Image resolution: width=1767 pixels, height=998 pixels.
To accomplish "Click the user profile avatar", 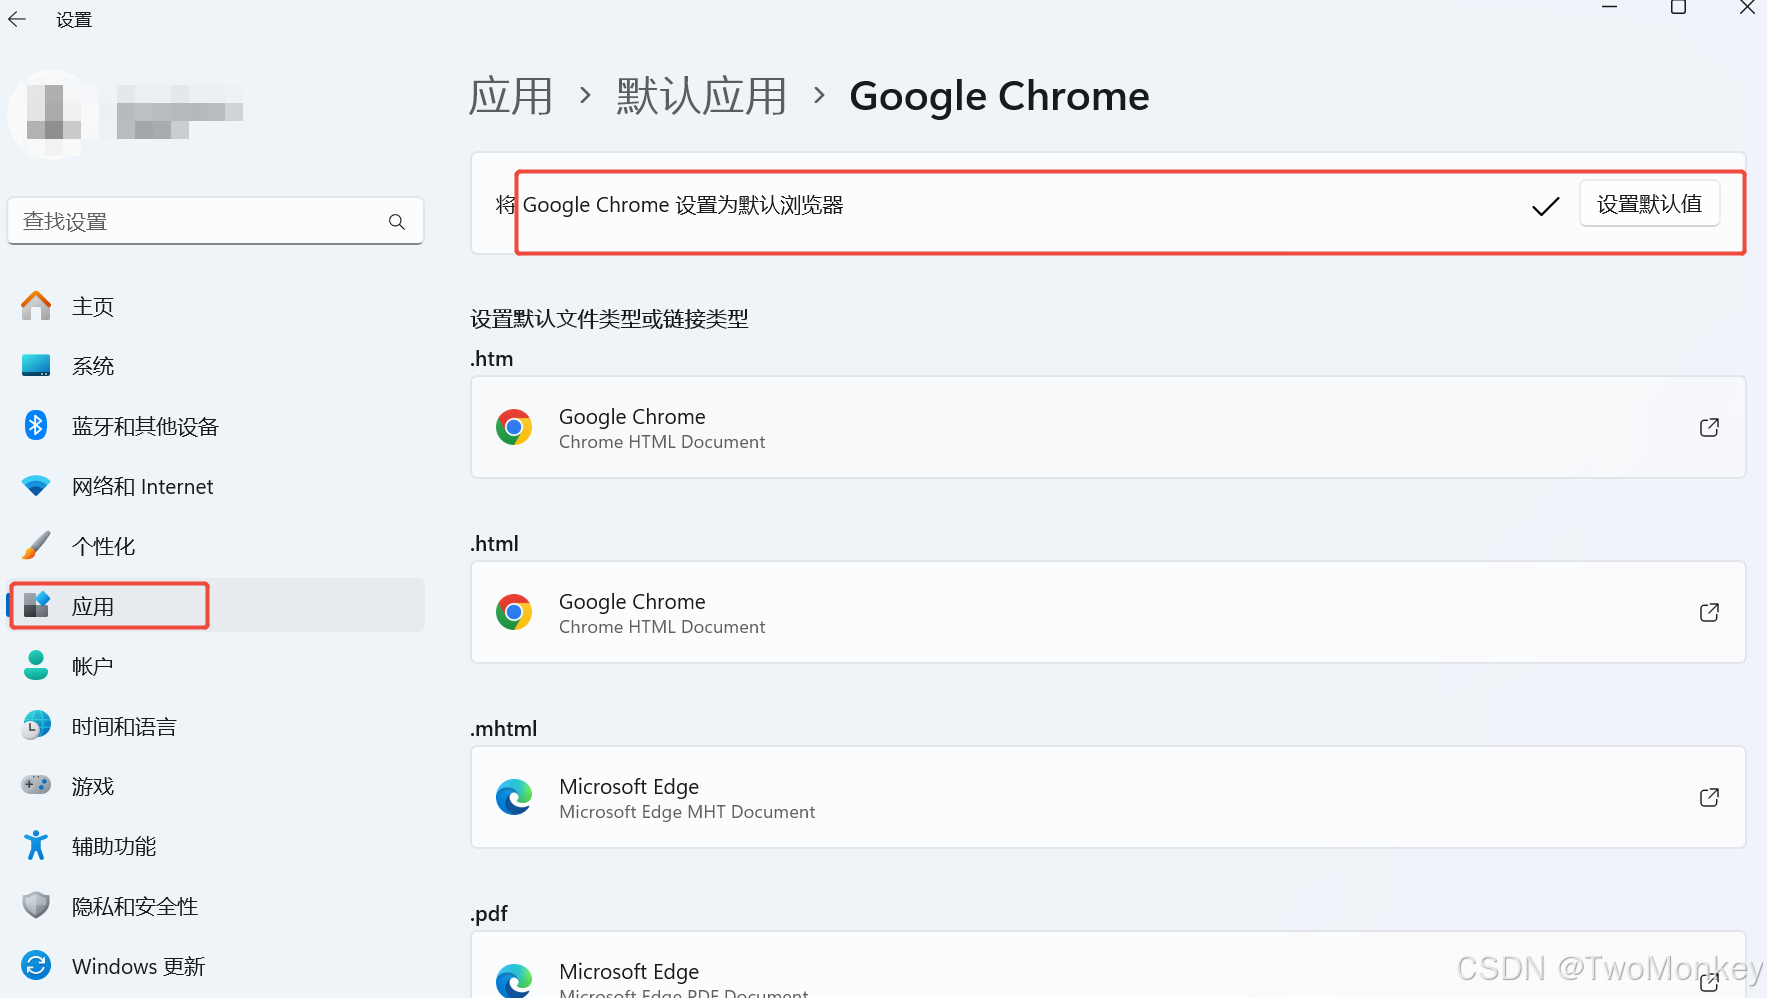I will coord(53,113).
